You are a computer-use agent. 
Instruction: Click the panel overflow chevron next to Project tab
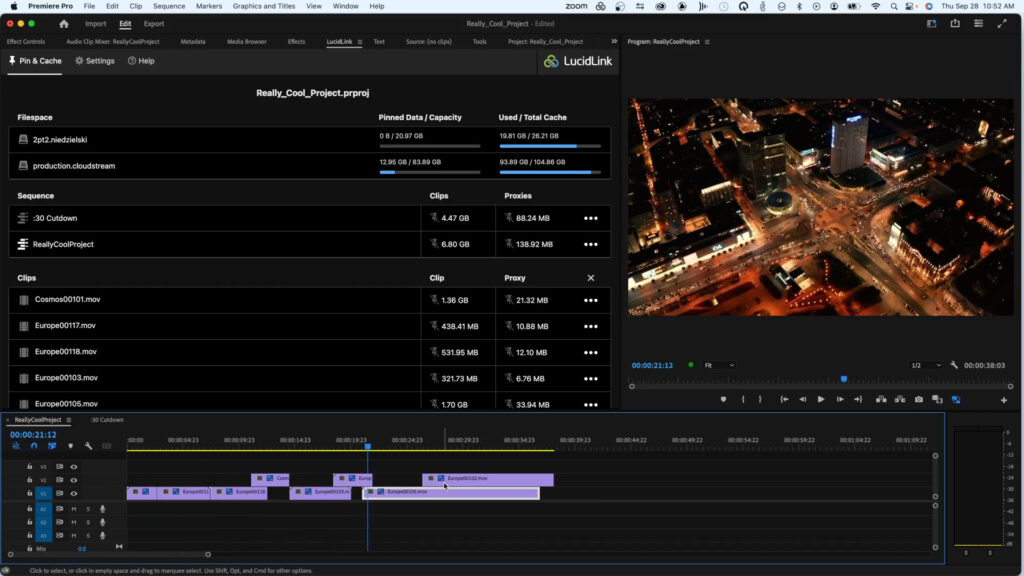(612, 42)
